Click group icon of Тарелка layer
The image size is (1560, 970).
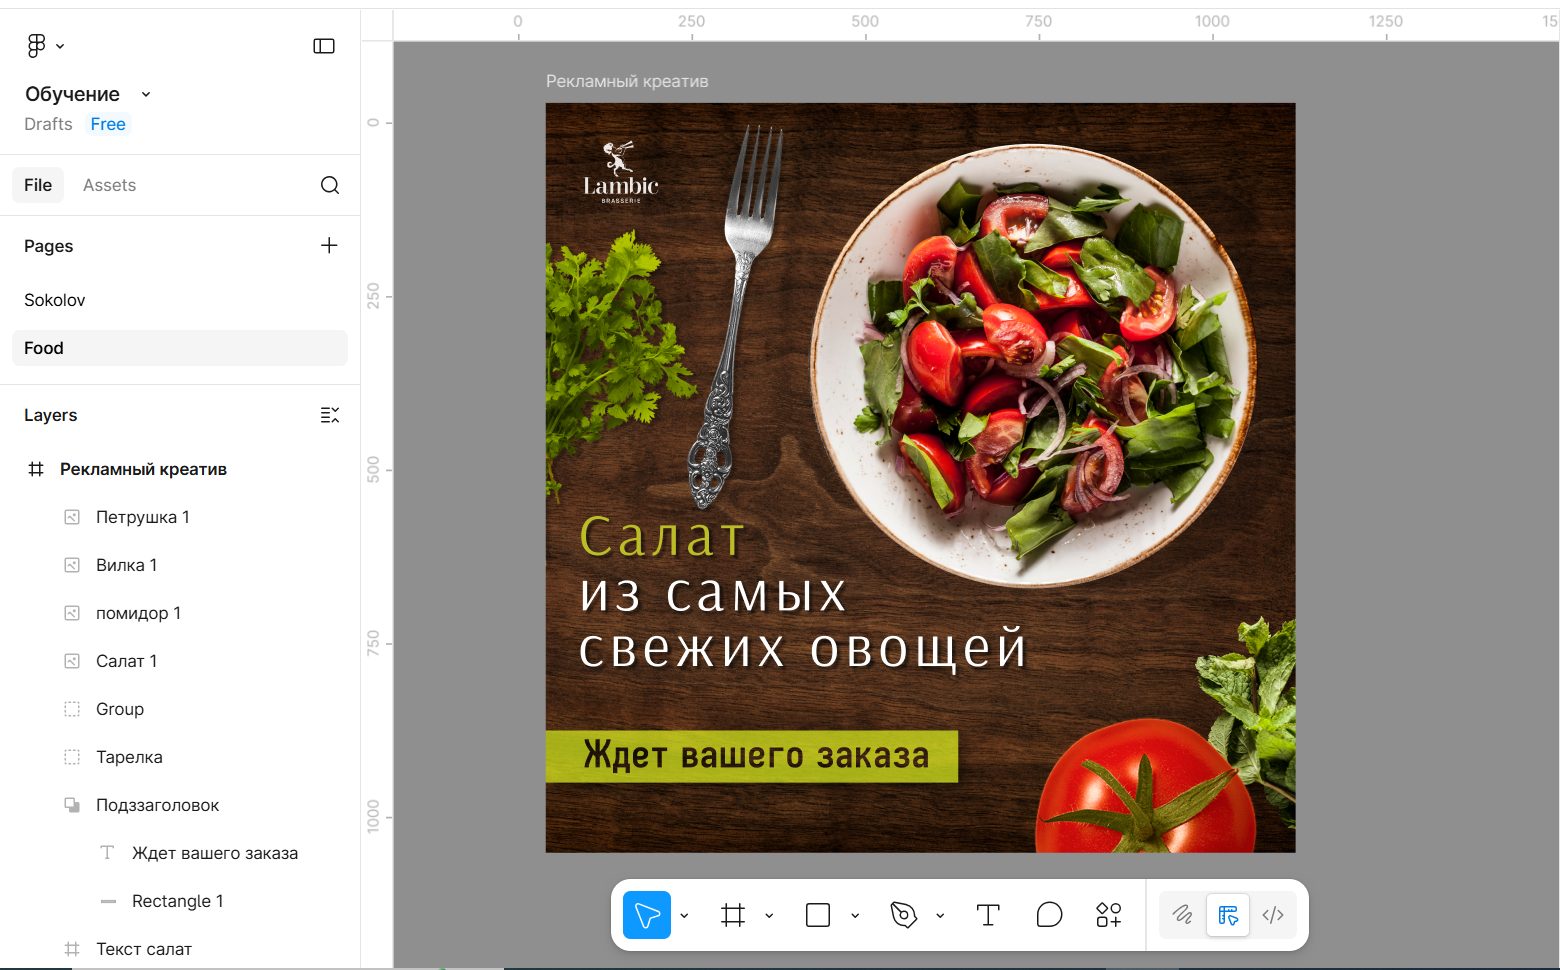click(72, 757)
